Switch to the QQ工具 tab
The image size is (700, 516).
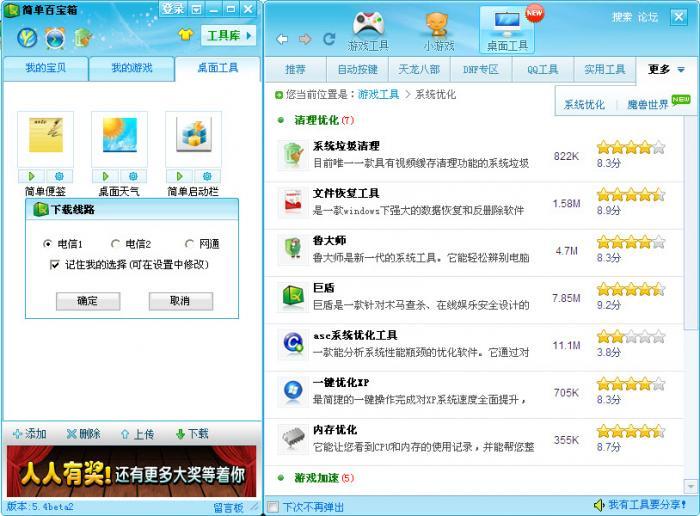543,70
